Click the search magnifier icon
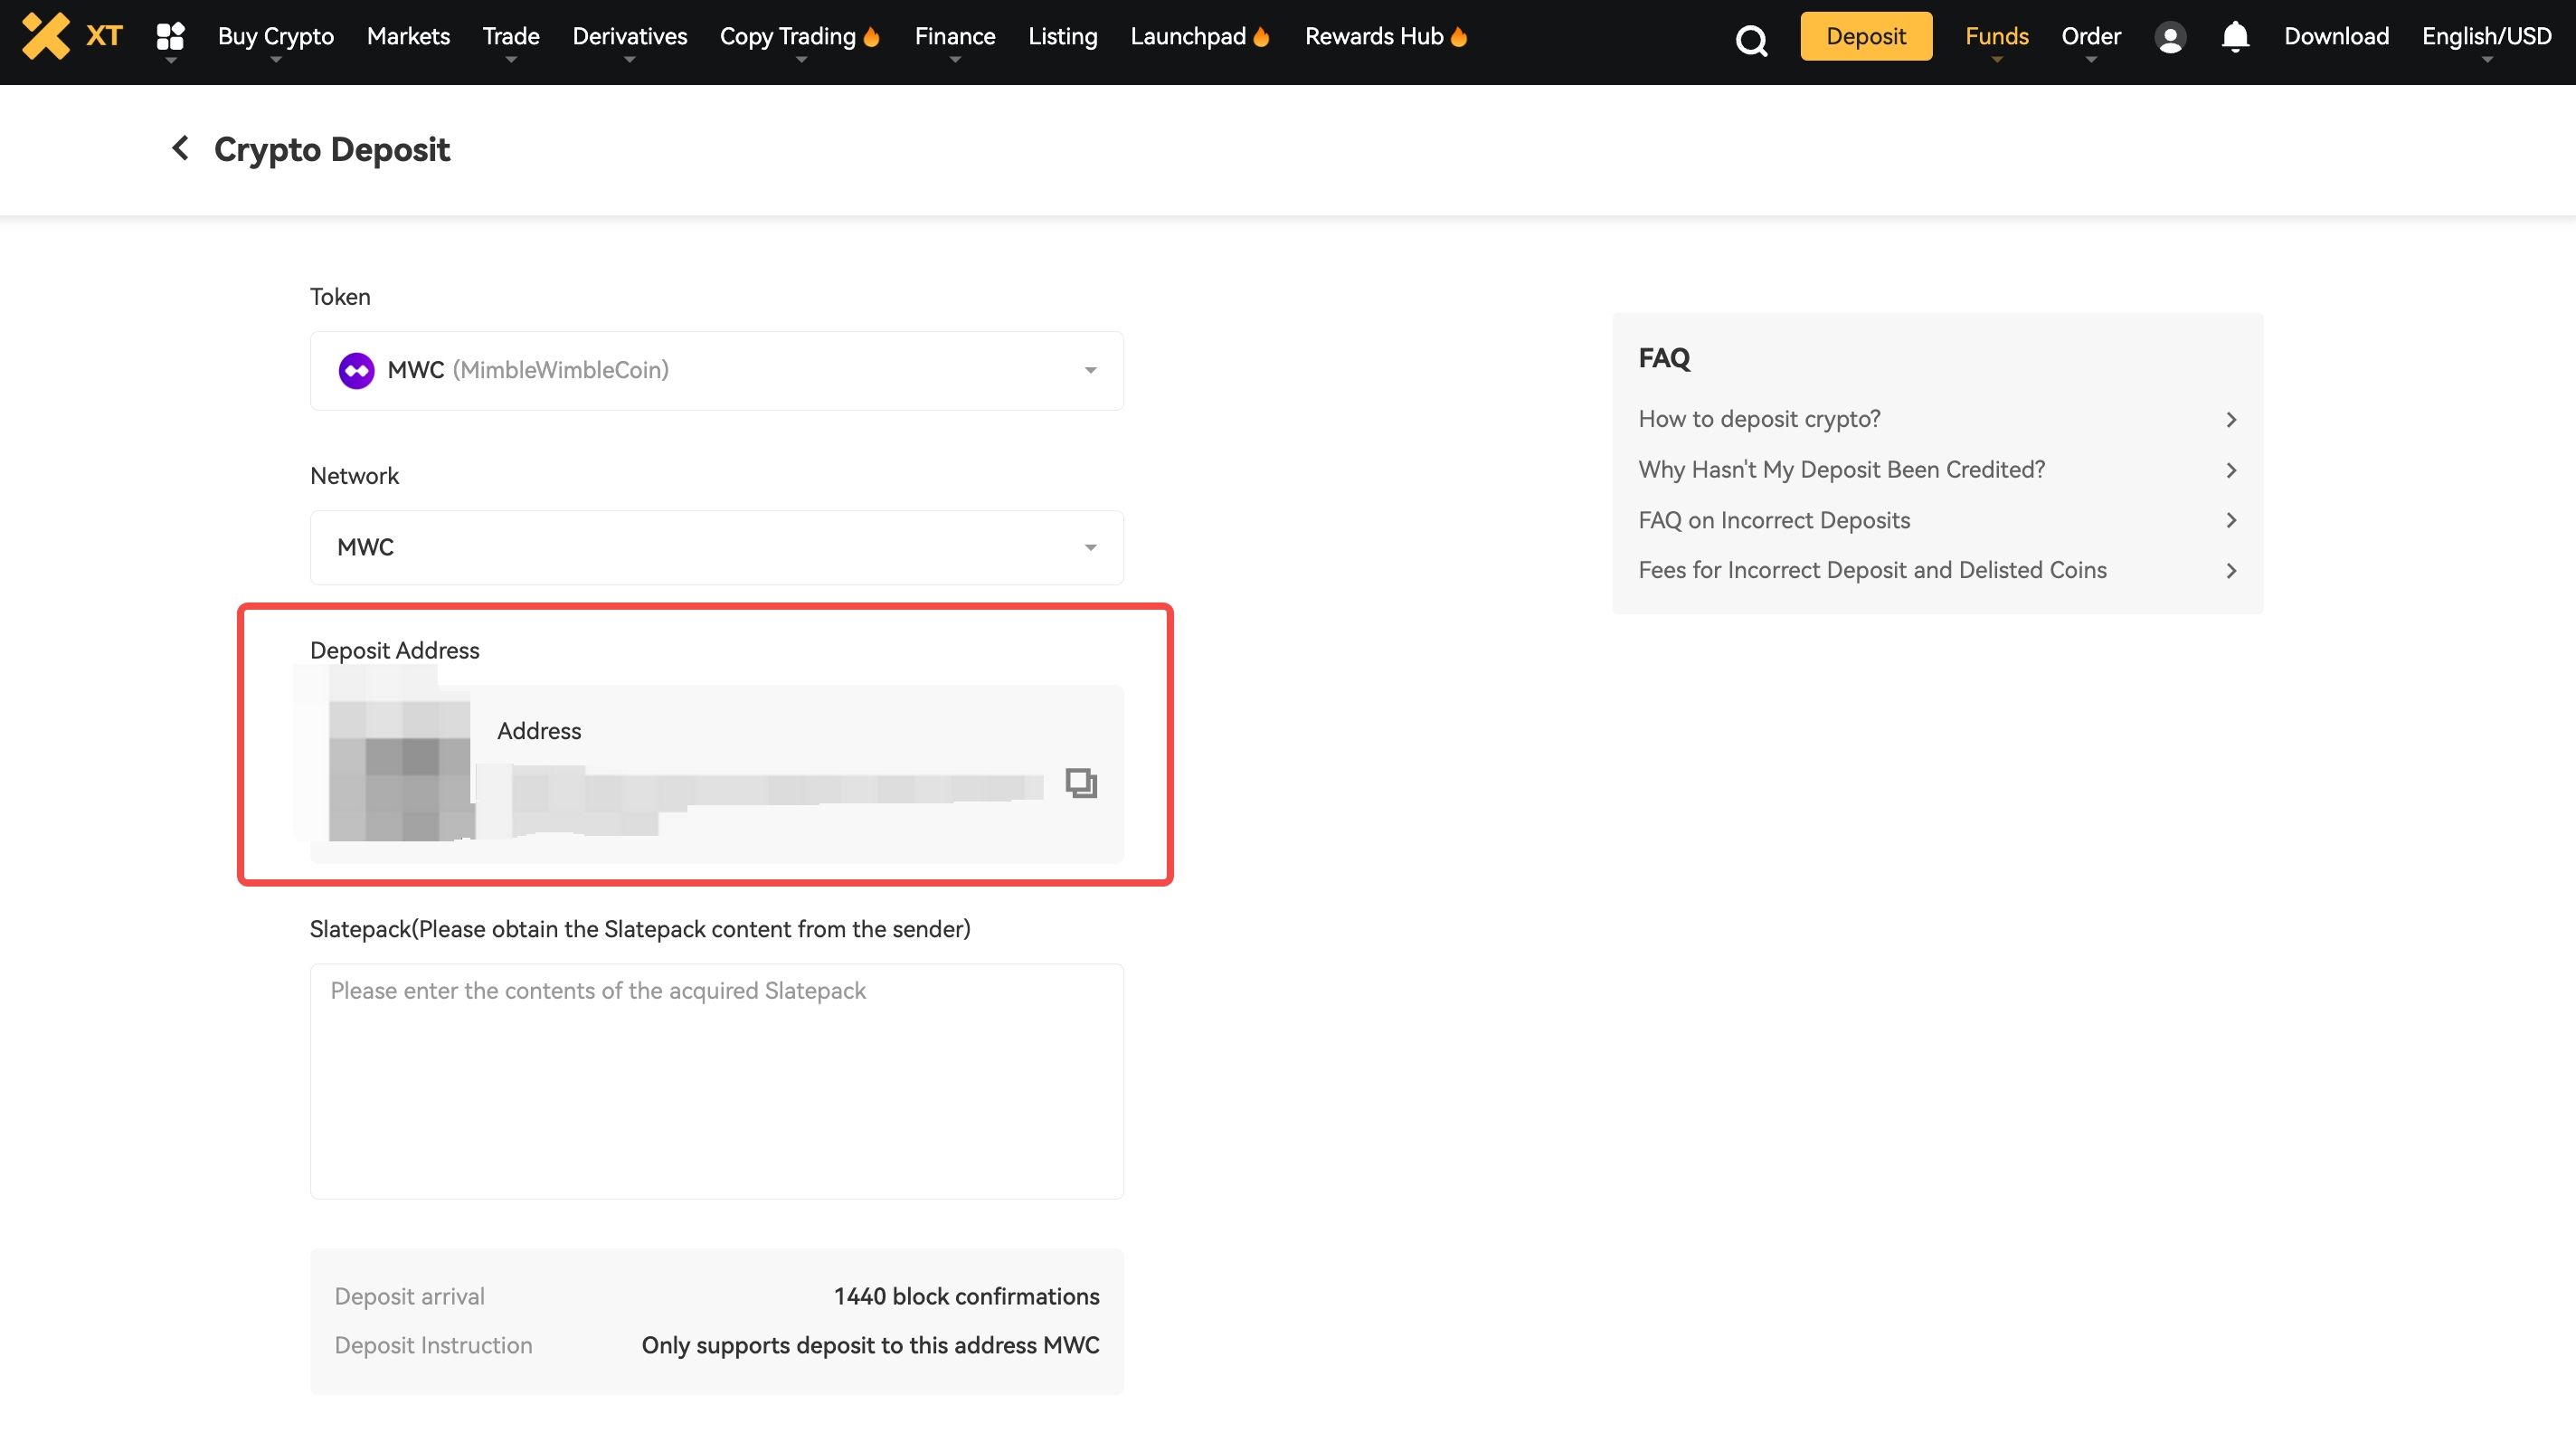2576x1433 pixels. pos(1751,40)
